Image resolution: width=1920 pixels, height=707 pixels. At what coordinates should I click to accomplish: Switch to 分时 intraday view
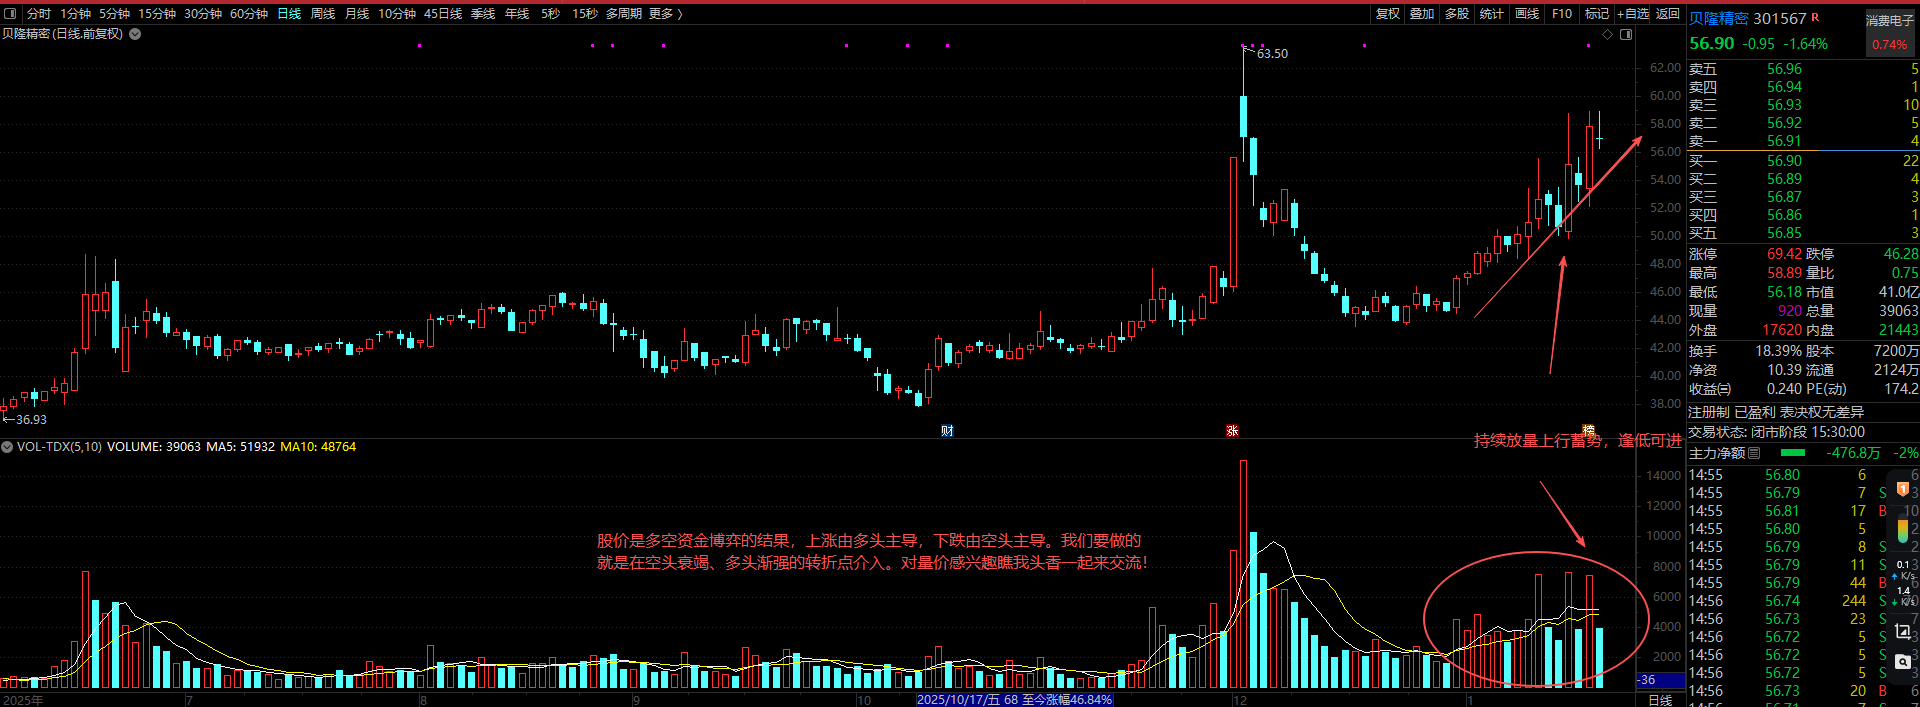(x=39, y=14)
